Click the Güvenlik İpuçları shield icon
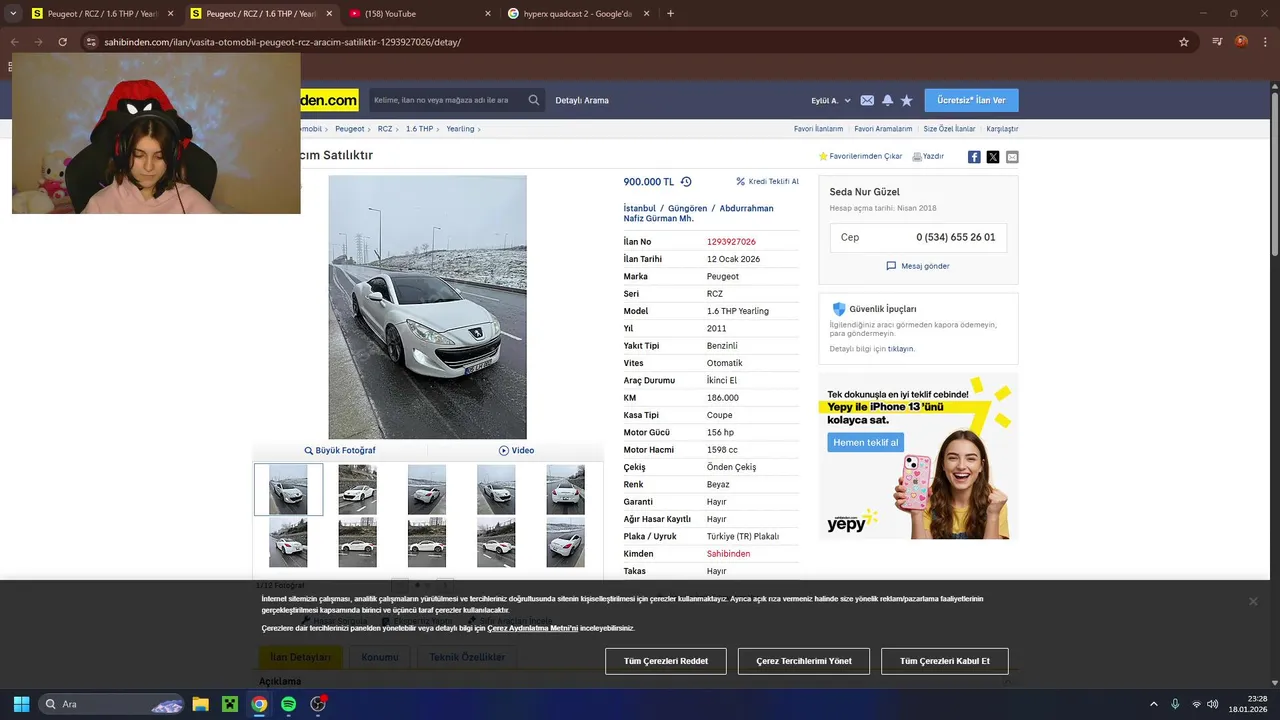This screenshot has width=1280, height=720. point(839,309)
